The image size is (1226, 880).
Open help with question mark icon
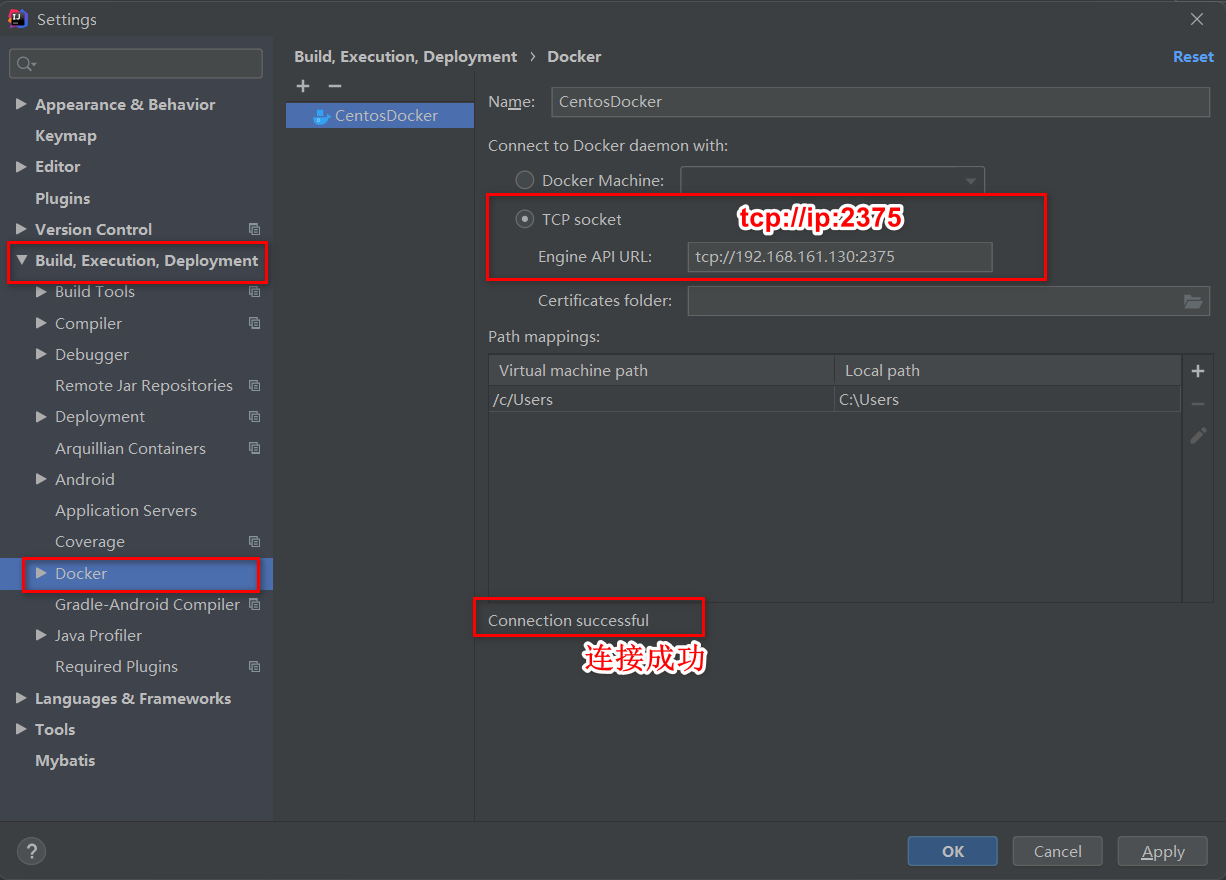click(32, 851)
